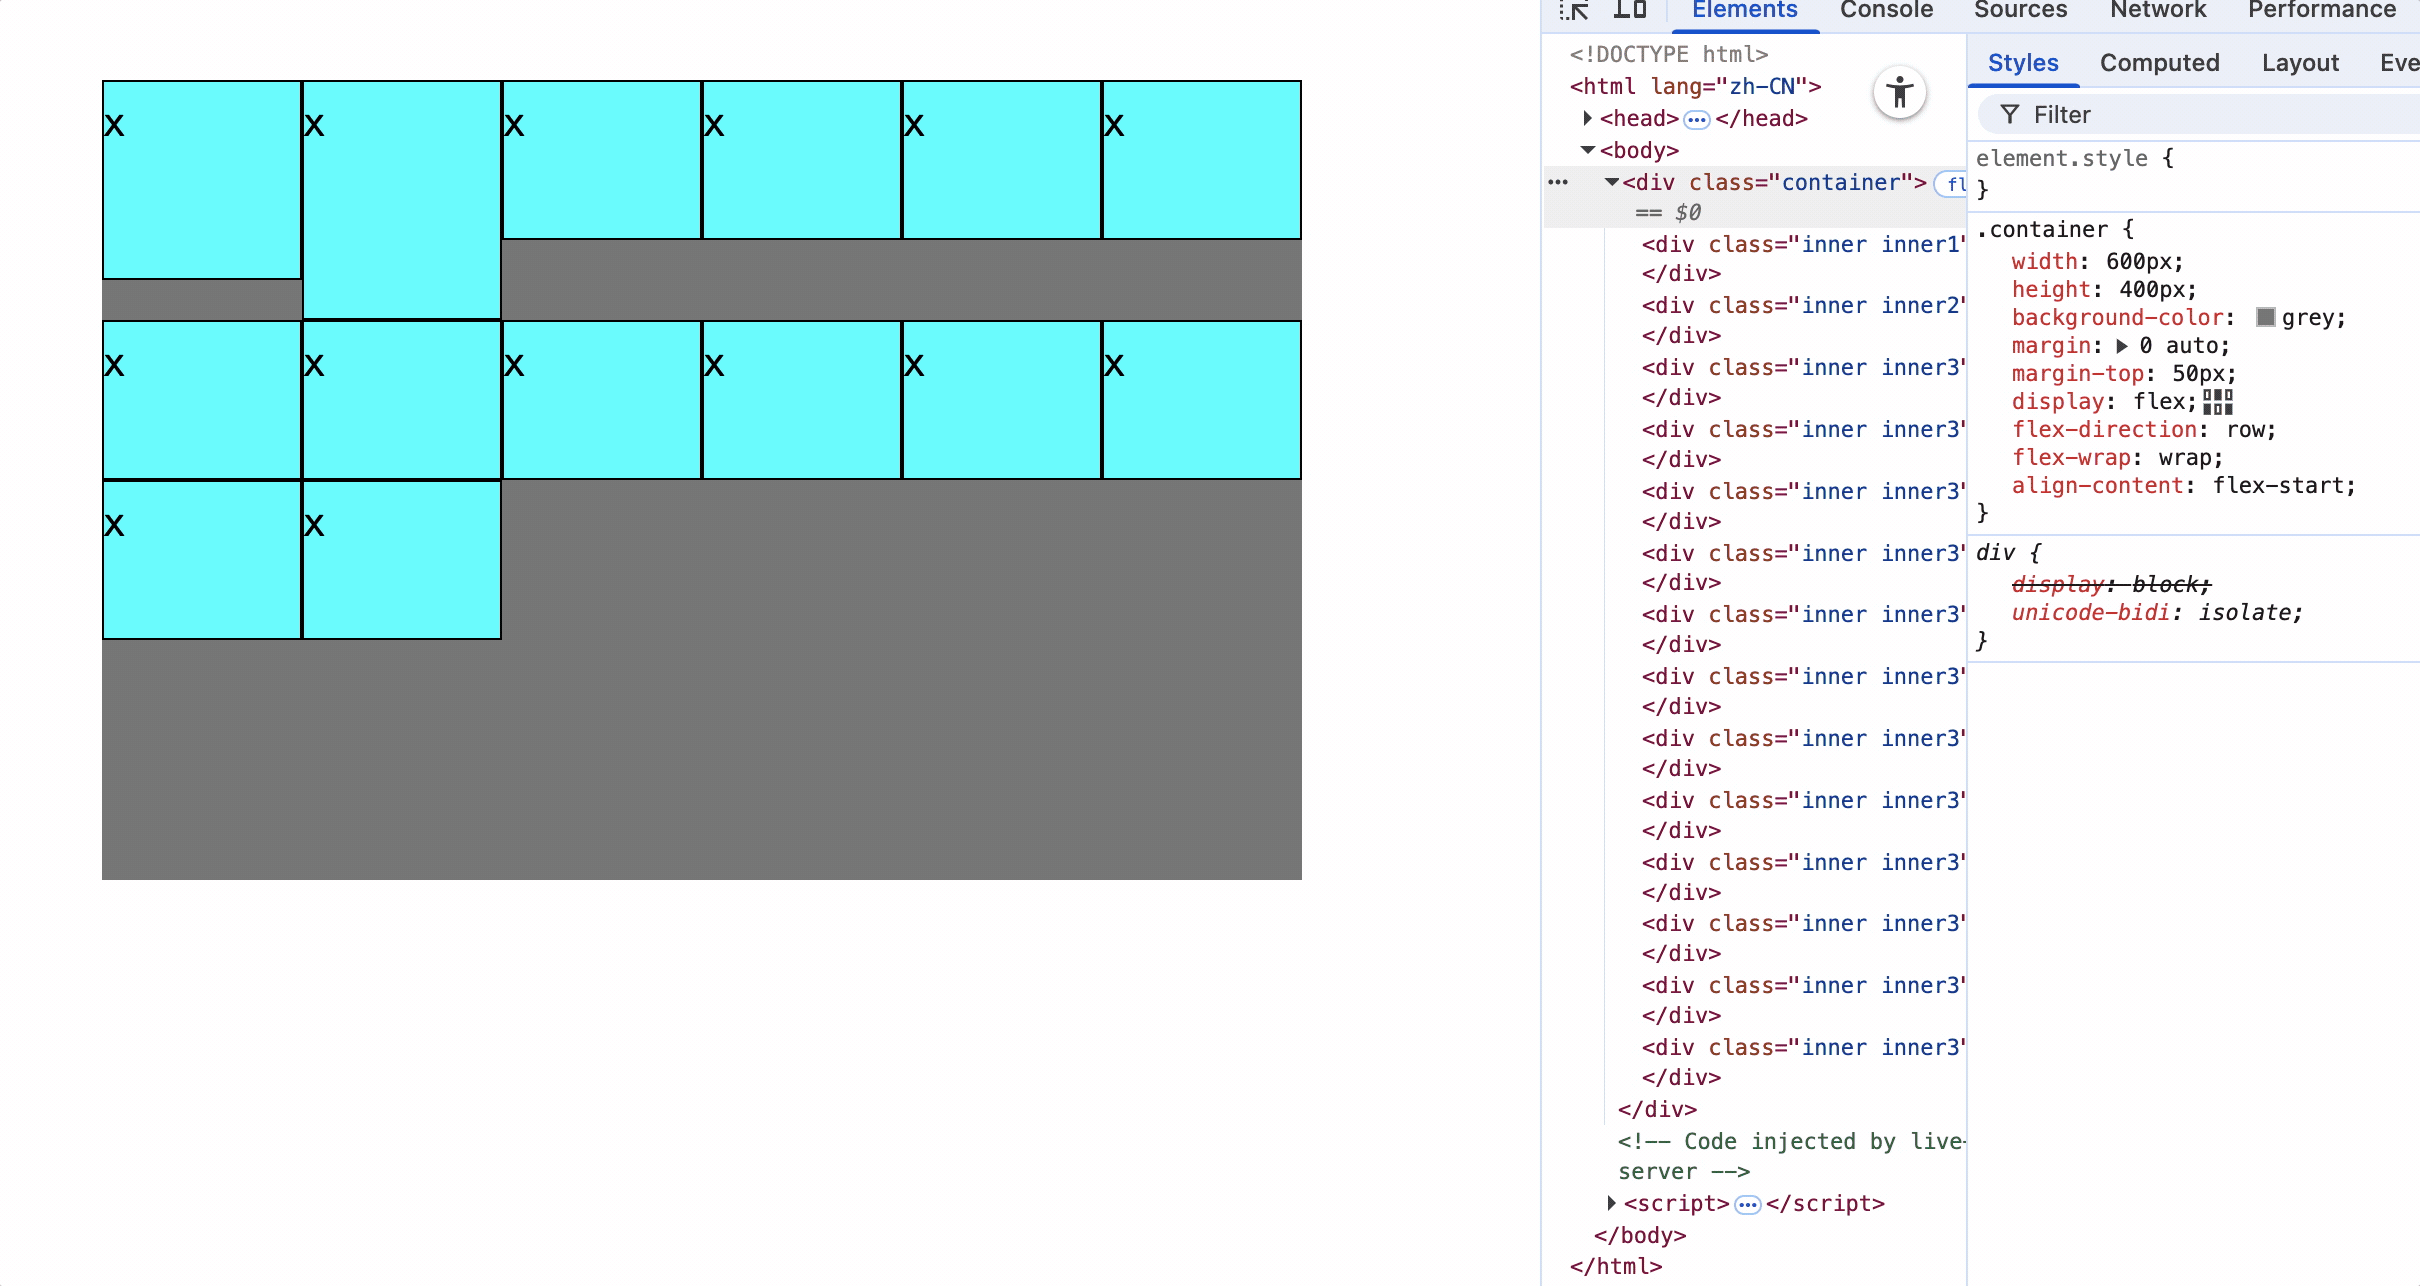Click the ellipsis badge inside script tag

[x=1747, y=1205]
